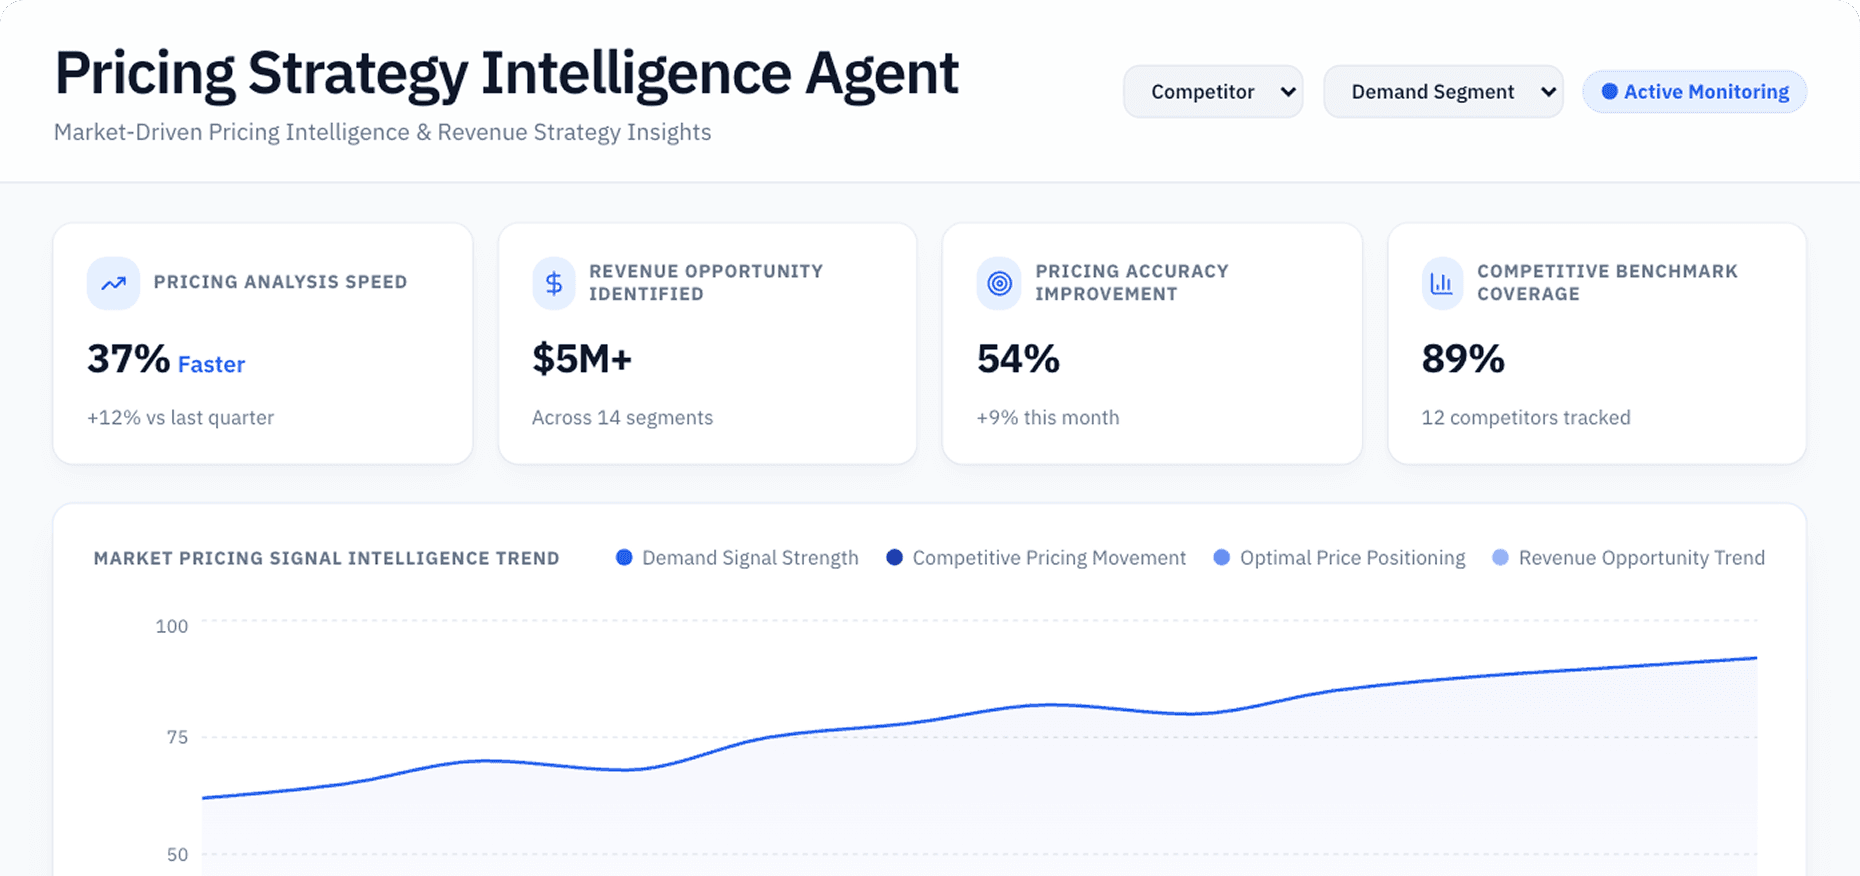Screen dimensions: 1860x876
Task: Click the Pricing Strategy Intelligence Agent title
Action: [506, 72]
